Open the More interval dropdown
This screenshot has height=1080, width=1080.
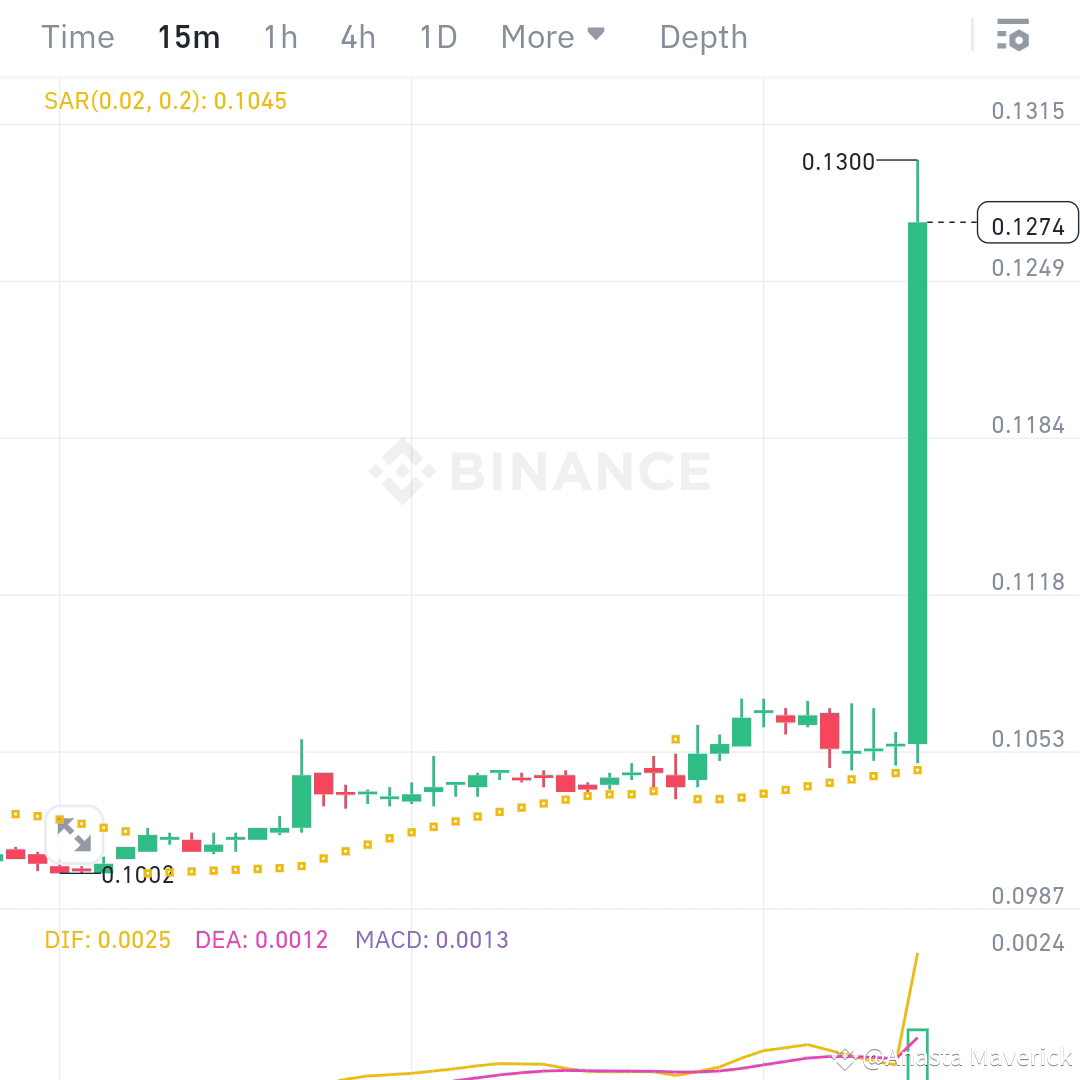(553, 36)
